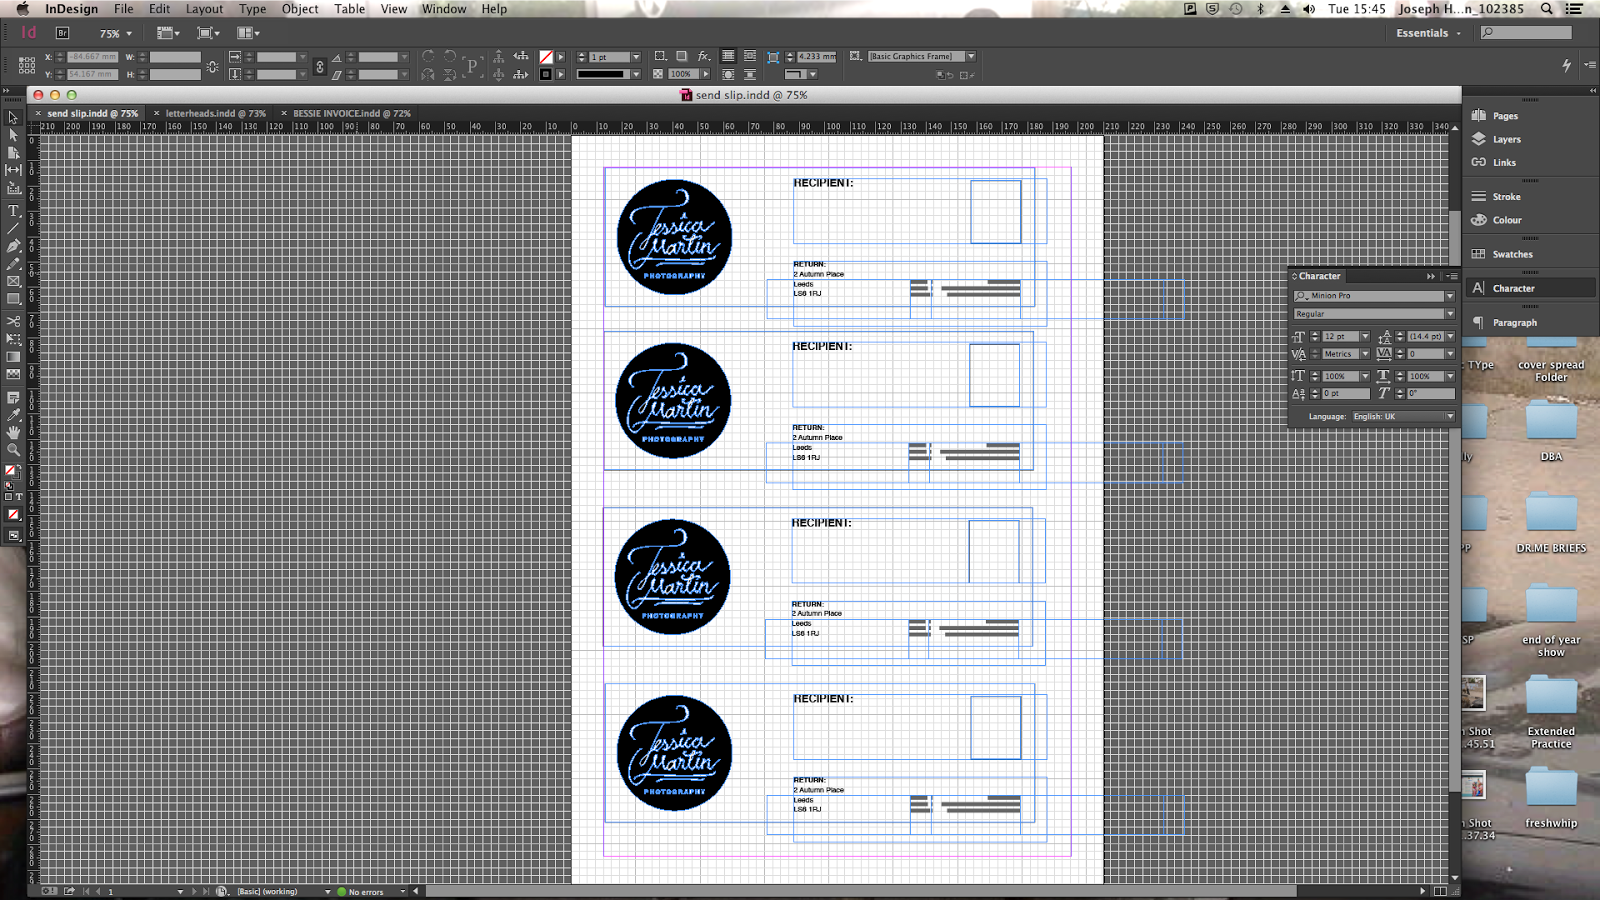This screenshot has height=900, width=1600.
Task: Collapse the Character panel with double arrows
Action: [x=1431, y=276]
